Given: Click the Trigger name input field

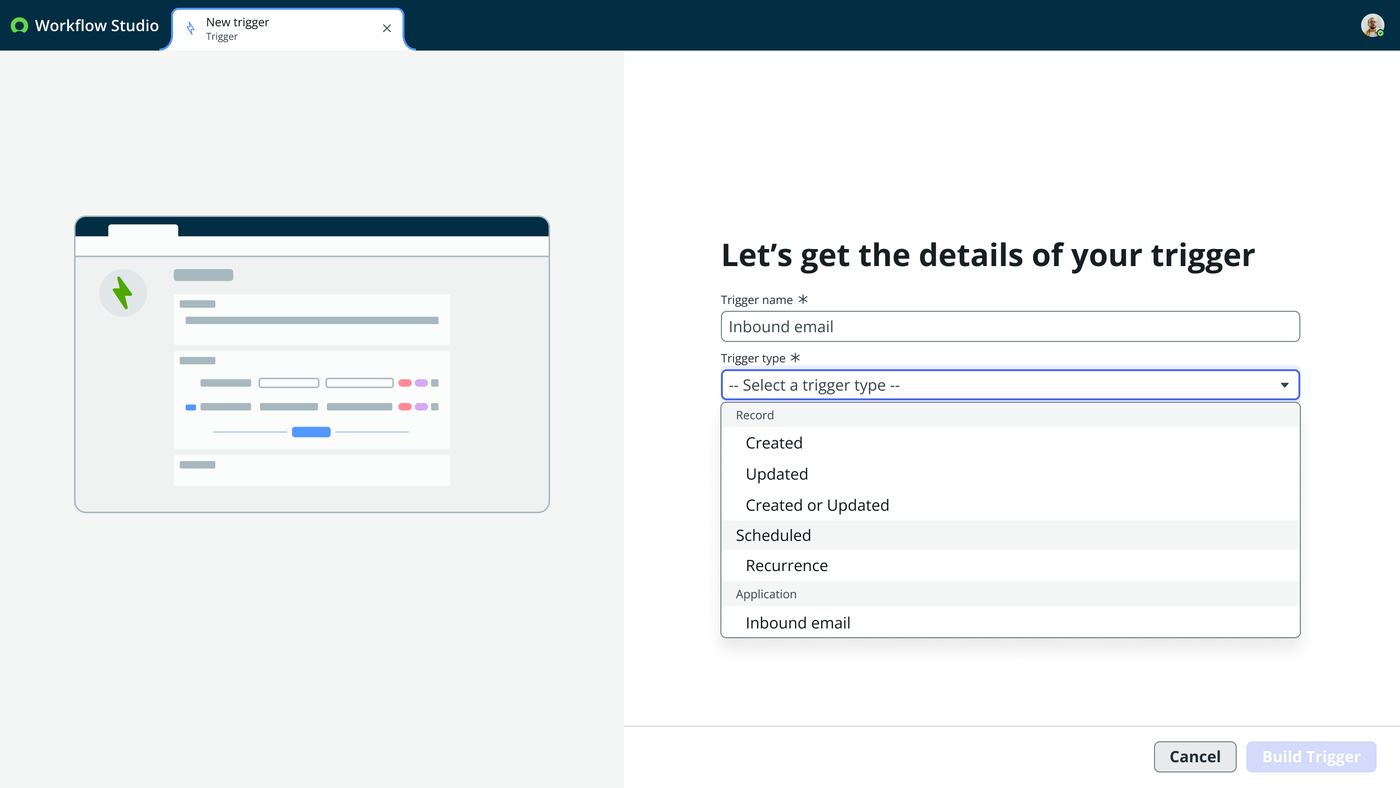Looking at the screenshot, I should click(x=1010, y=326).
